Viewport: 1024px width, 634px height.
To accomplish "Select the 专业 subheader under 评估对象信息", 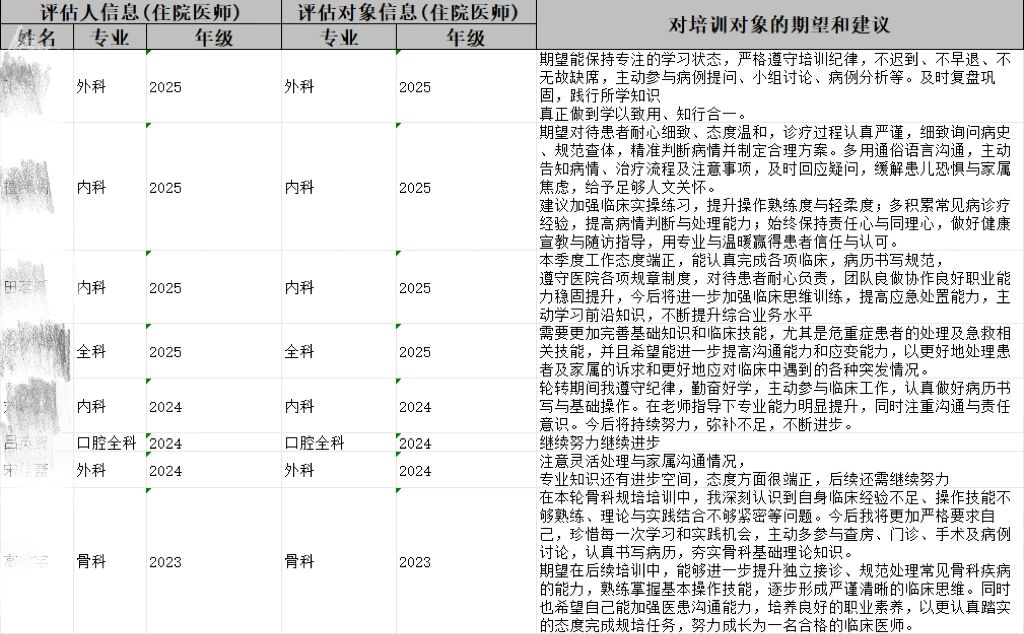I will (x=338, y=37).
